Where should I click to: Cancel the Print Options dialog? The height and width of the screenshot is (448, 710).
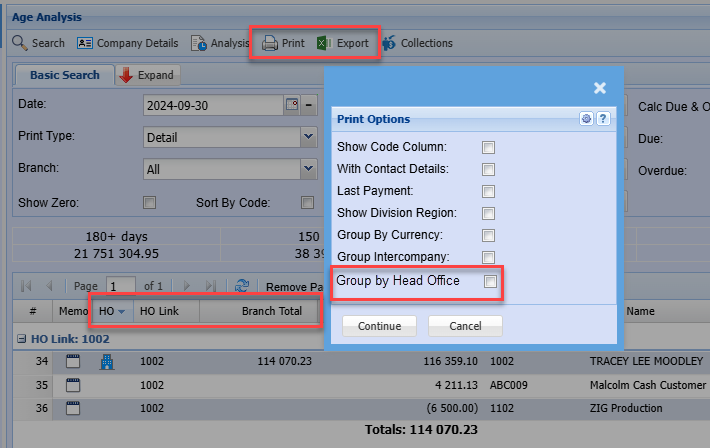point(465,326)
